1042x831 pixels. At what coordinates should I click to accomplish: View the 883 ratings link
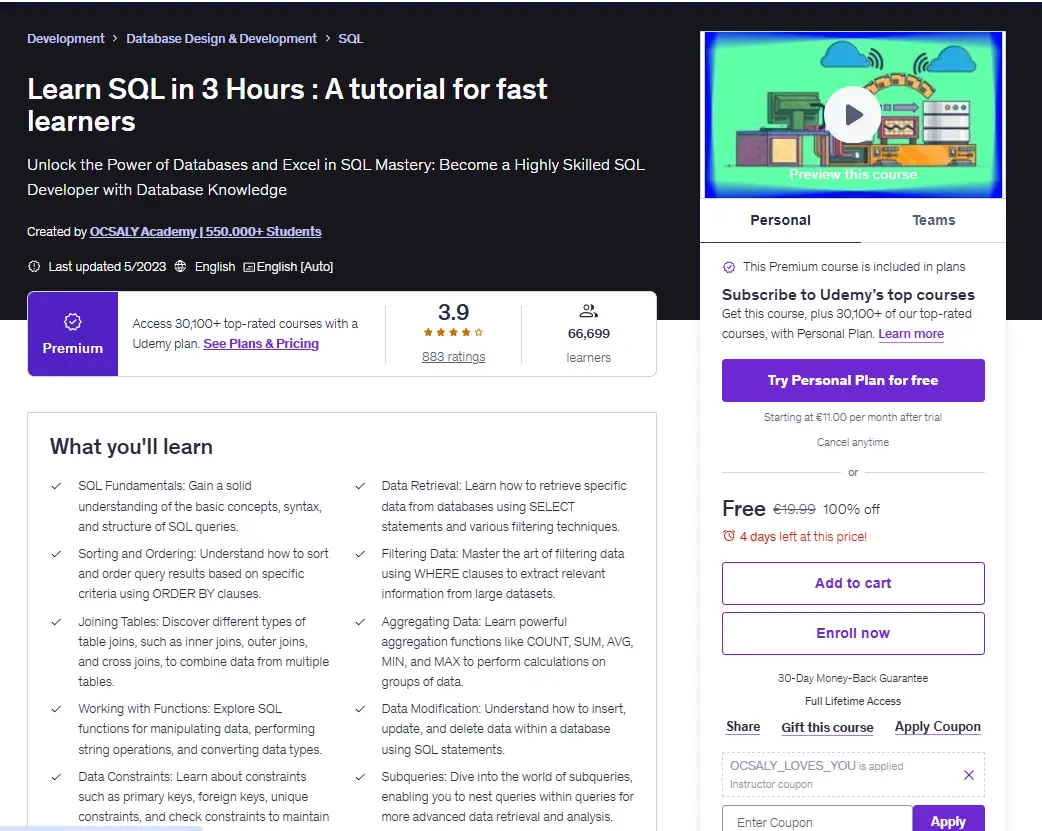[453, 357]
